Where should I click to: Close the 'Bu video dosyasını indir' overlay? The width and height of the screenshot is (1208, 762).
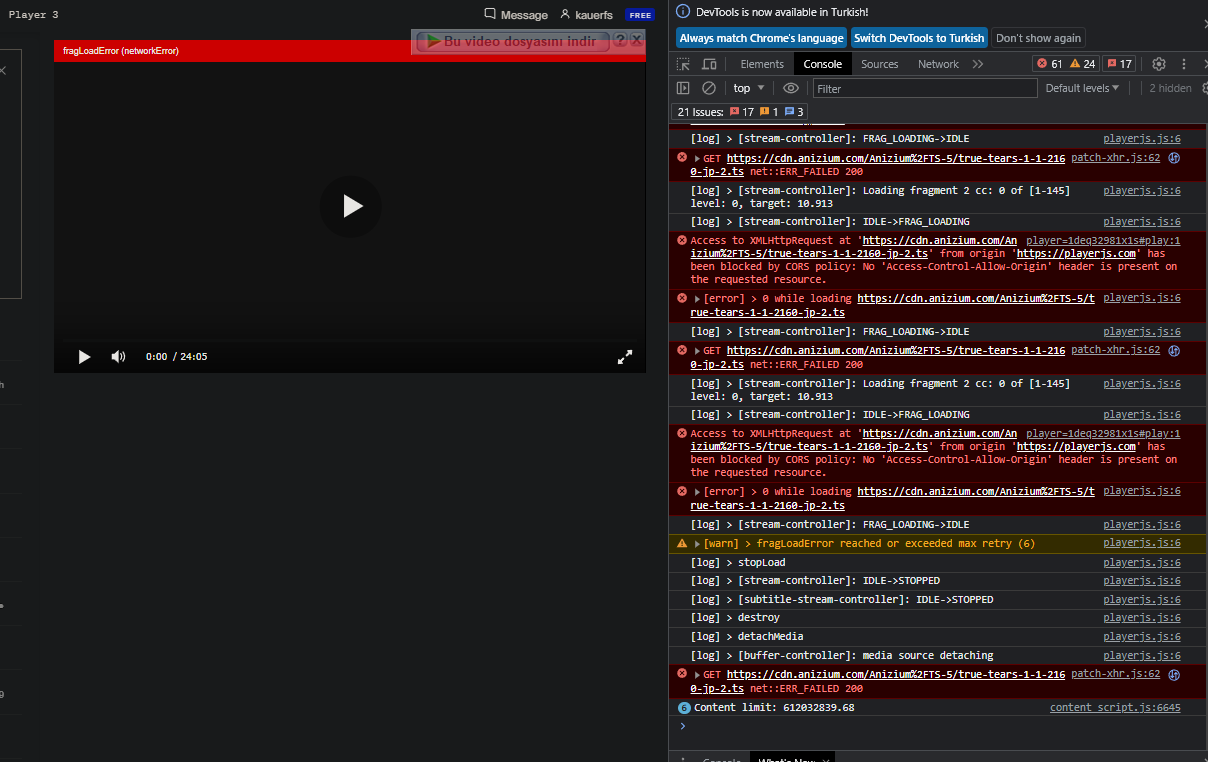636,40
